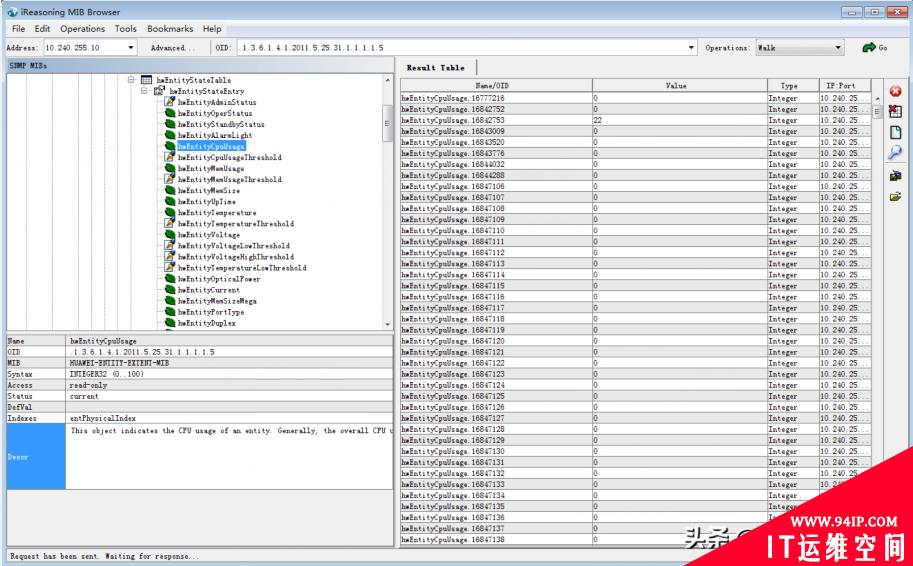Click the pencil icon beside hwEntityTemperatureThreshold
The width and height of the screenshot is (913, 566).
pos(169,224)
